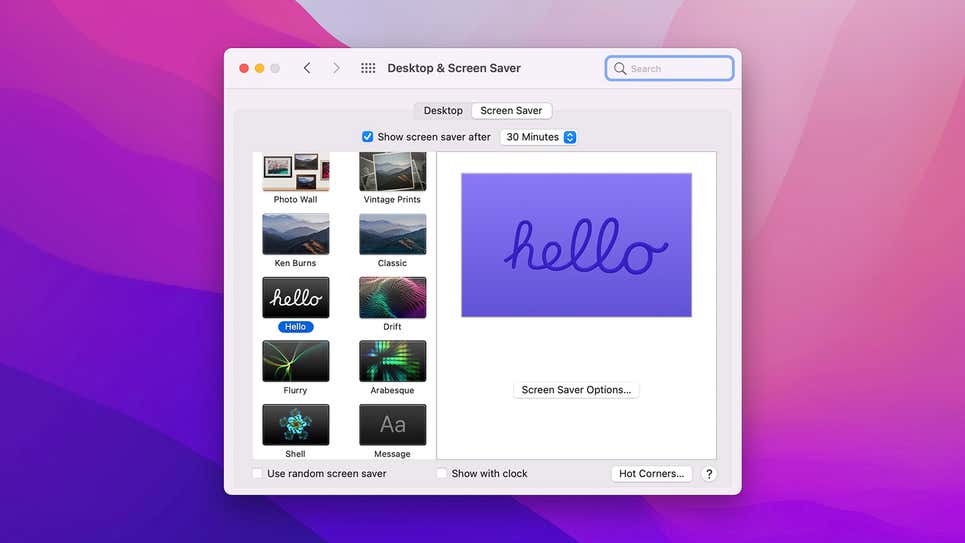Image resolution: width=965 pixels, height=543 pixels.
Task: Open Hot Corners settings
Action: [x=652, y=473]
